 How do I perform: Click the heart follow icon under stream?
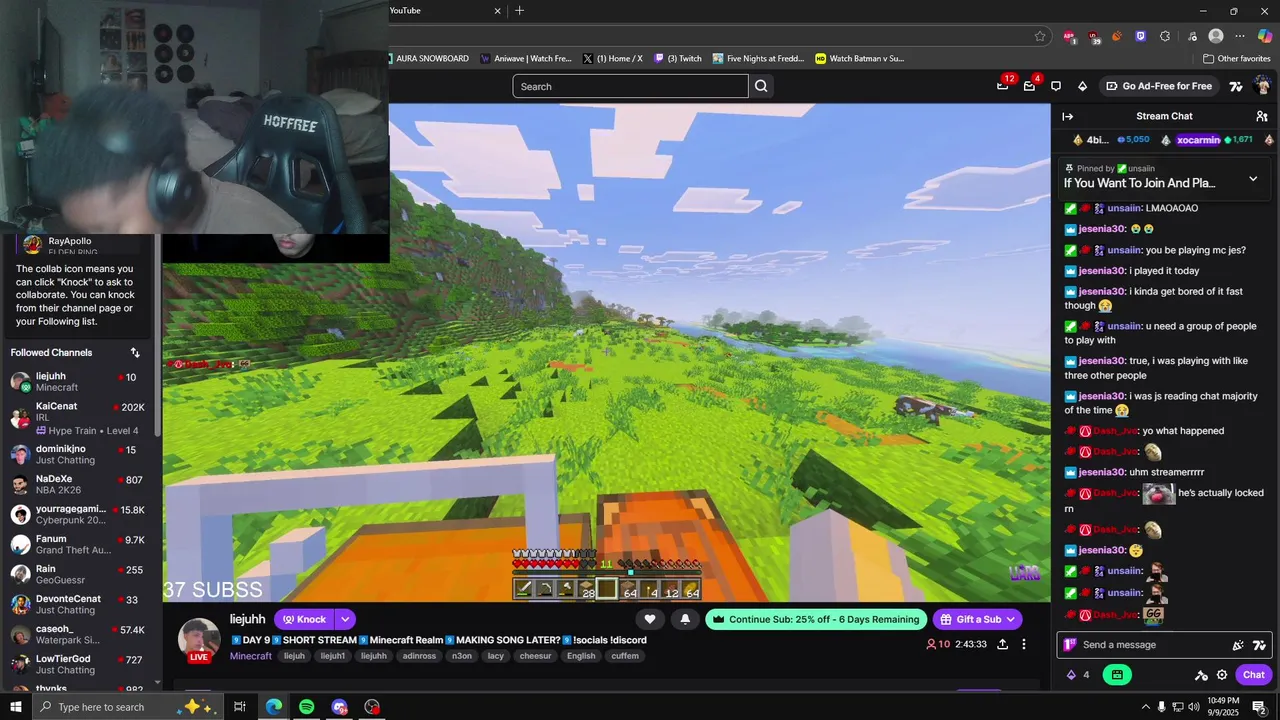[650, 619]
